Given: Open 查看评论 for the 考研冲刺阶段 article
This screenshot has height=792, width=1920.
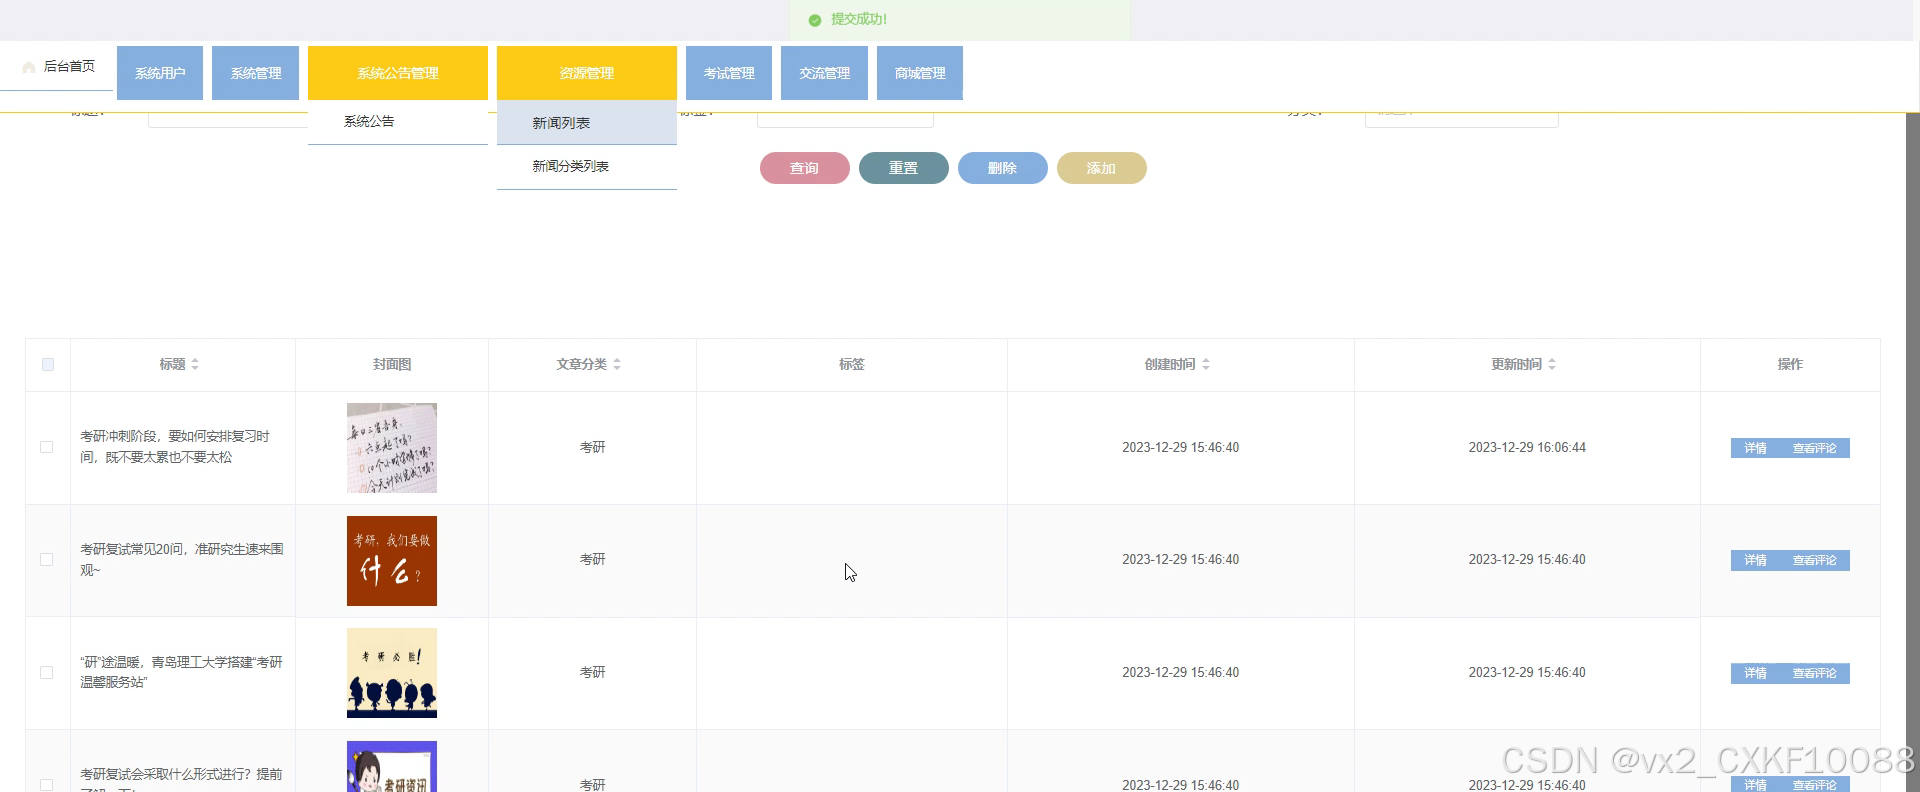Looking at the screenshot, I should tap(1814, 448).
